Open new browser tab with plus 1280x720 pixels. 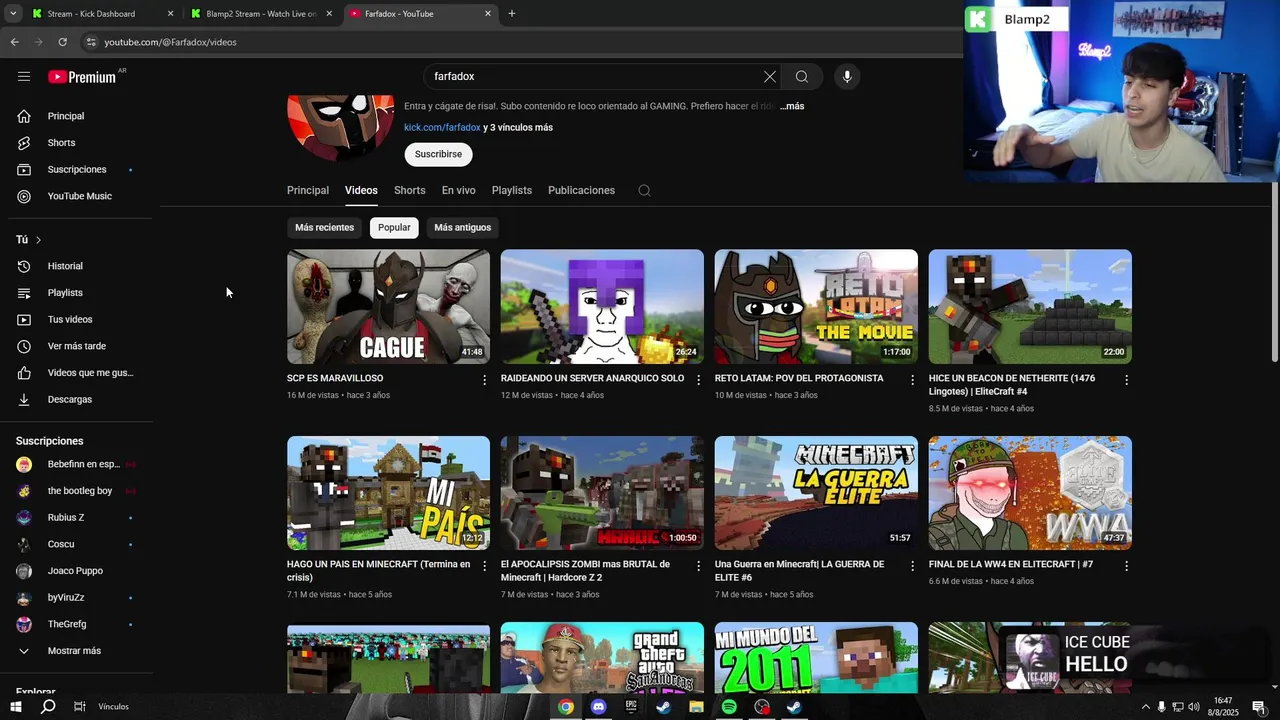[x=512, y=14]
